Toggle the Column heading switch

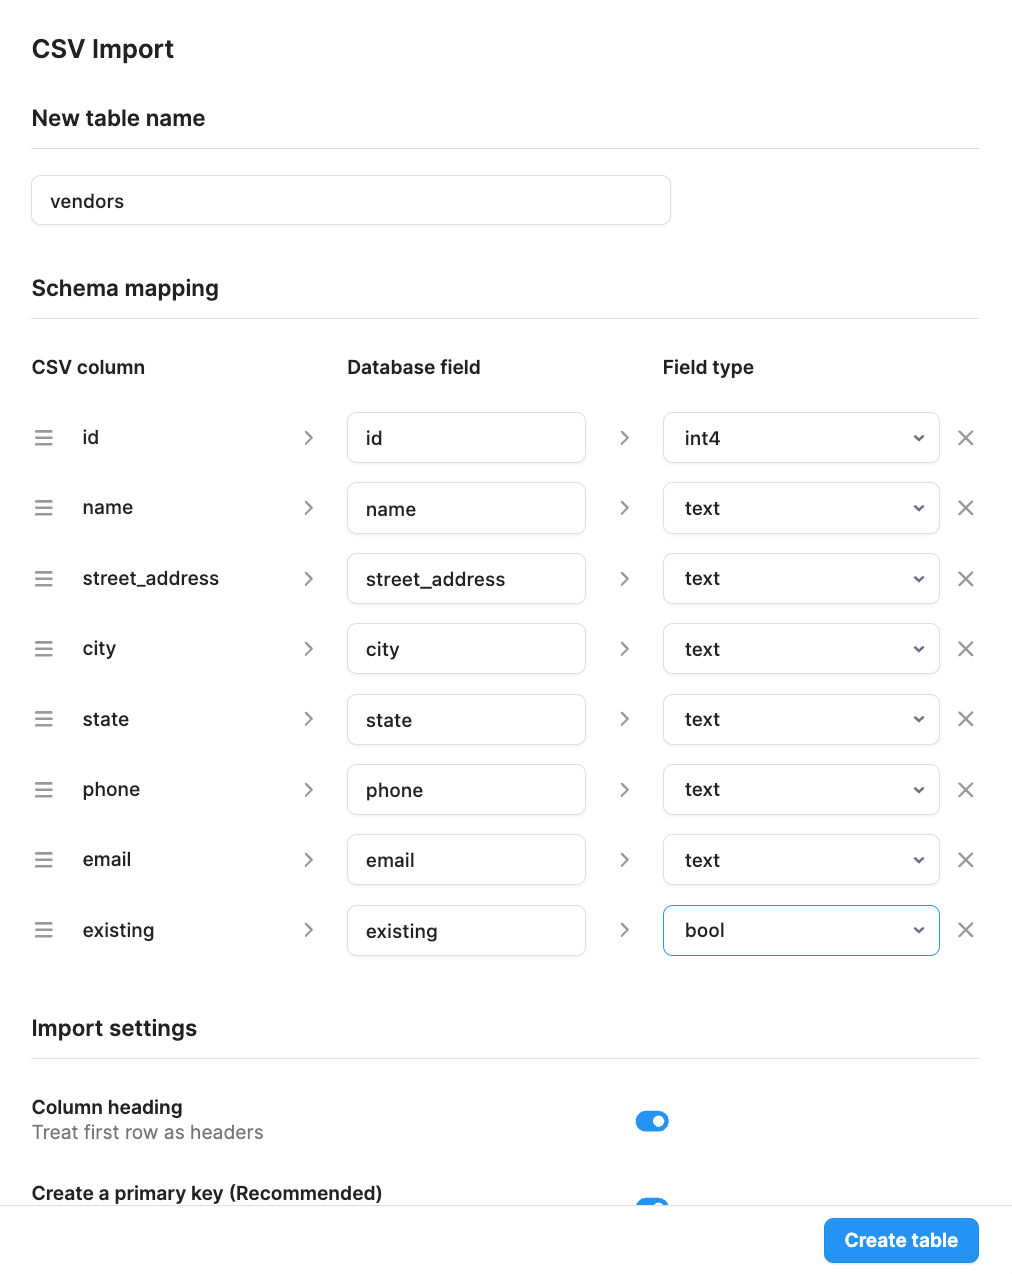(652, 1121)
